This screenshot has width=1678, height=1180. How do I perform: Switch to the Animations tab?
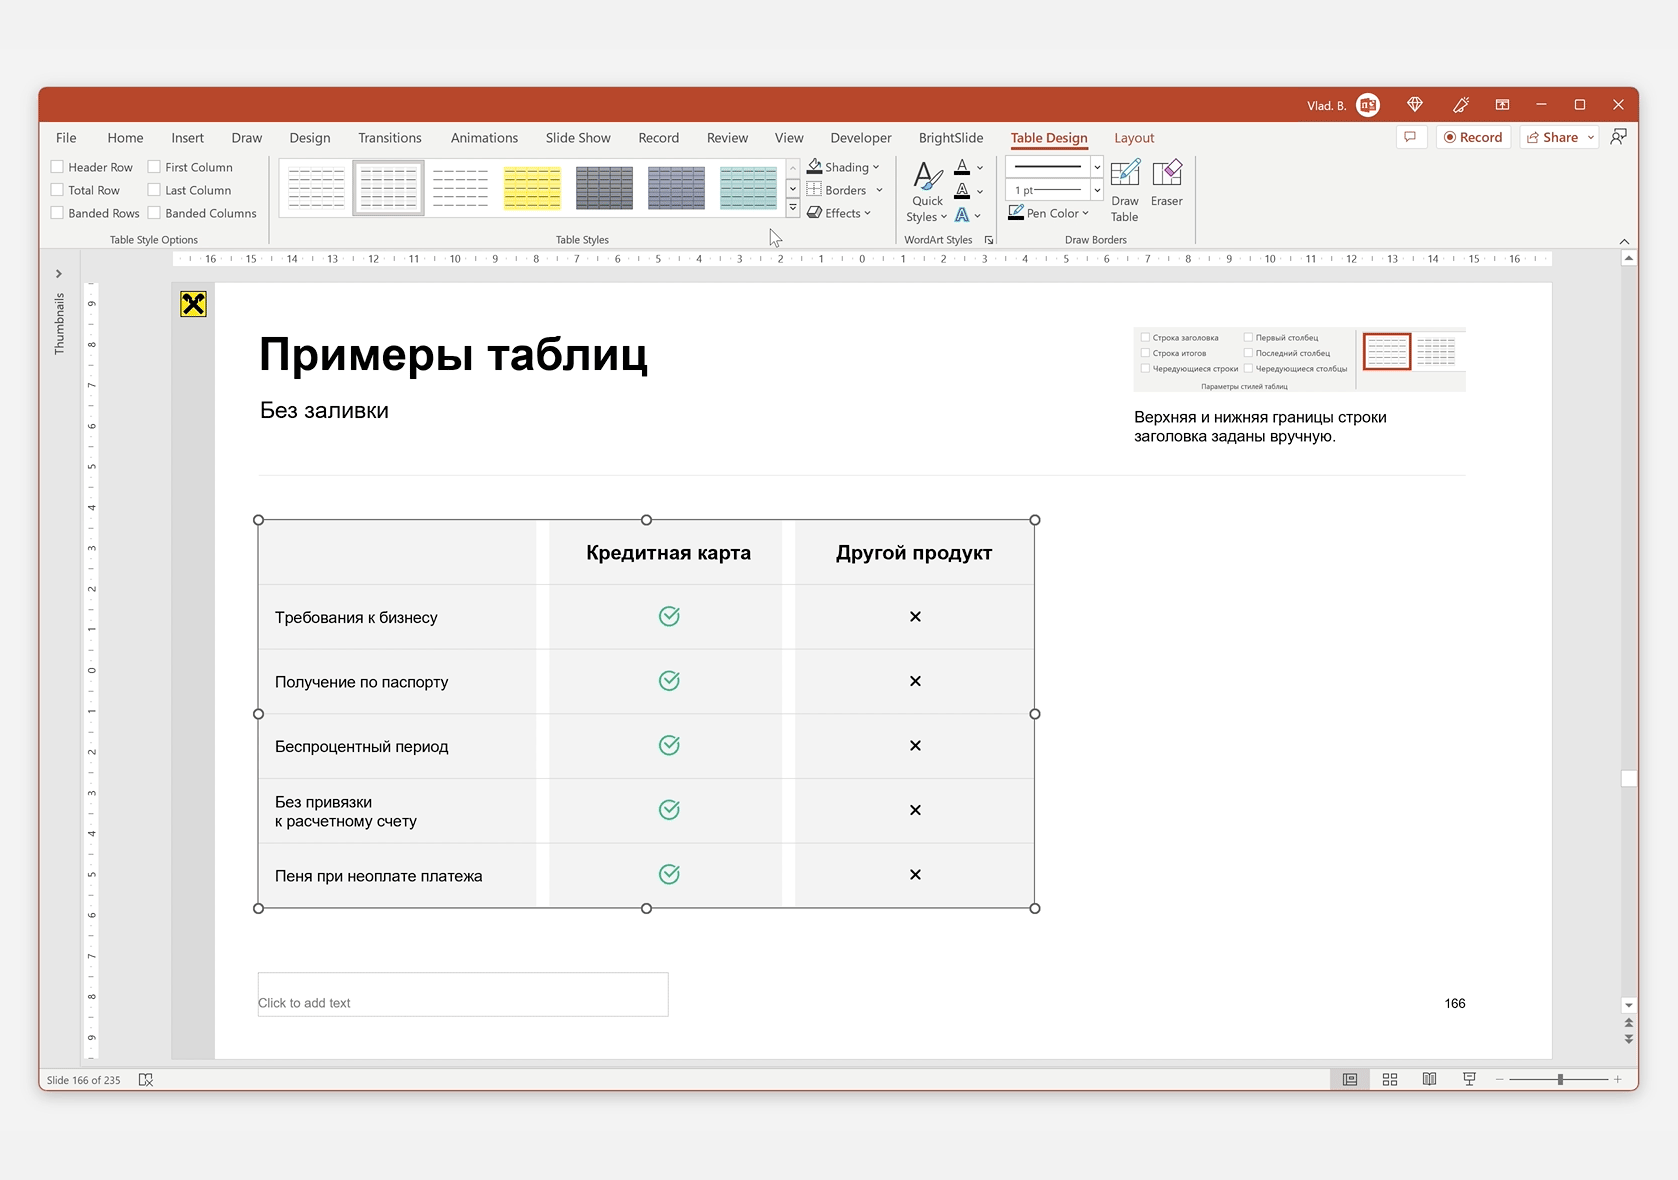pyautogui.click(x=484, y=138)
